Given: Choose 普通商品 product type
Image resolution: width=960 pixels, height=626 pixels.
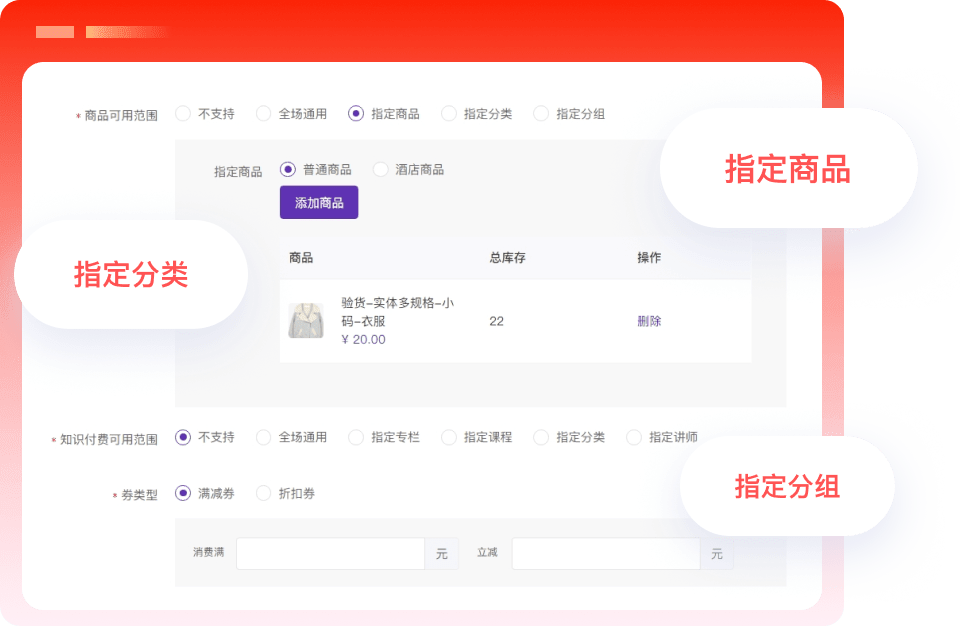Looking at the screenshot, I should (288, 170).
